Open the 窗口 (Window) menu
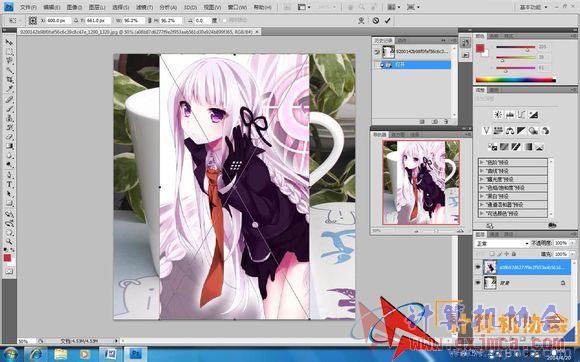The width and height of the screenshot is (580, 362). 237,7
